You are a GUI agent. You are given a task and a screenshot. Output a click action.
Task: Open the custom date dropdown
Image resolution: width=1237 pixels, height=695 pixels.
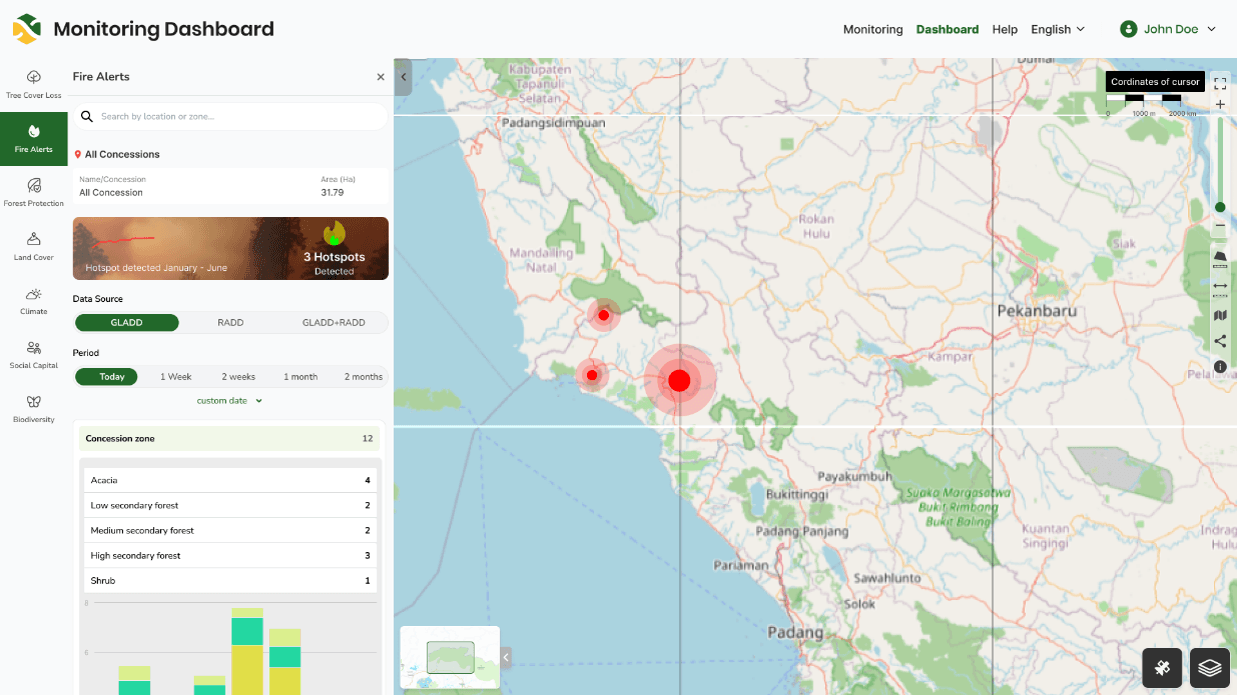(229, 401)
